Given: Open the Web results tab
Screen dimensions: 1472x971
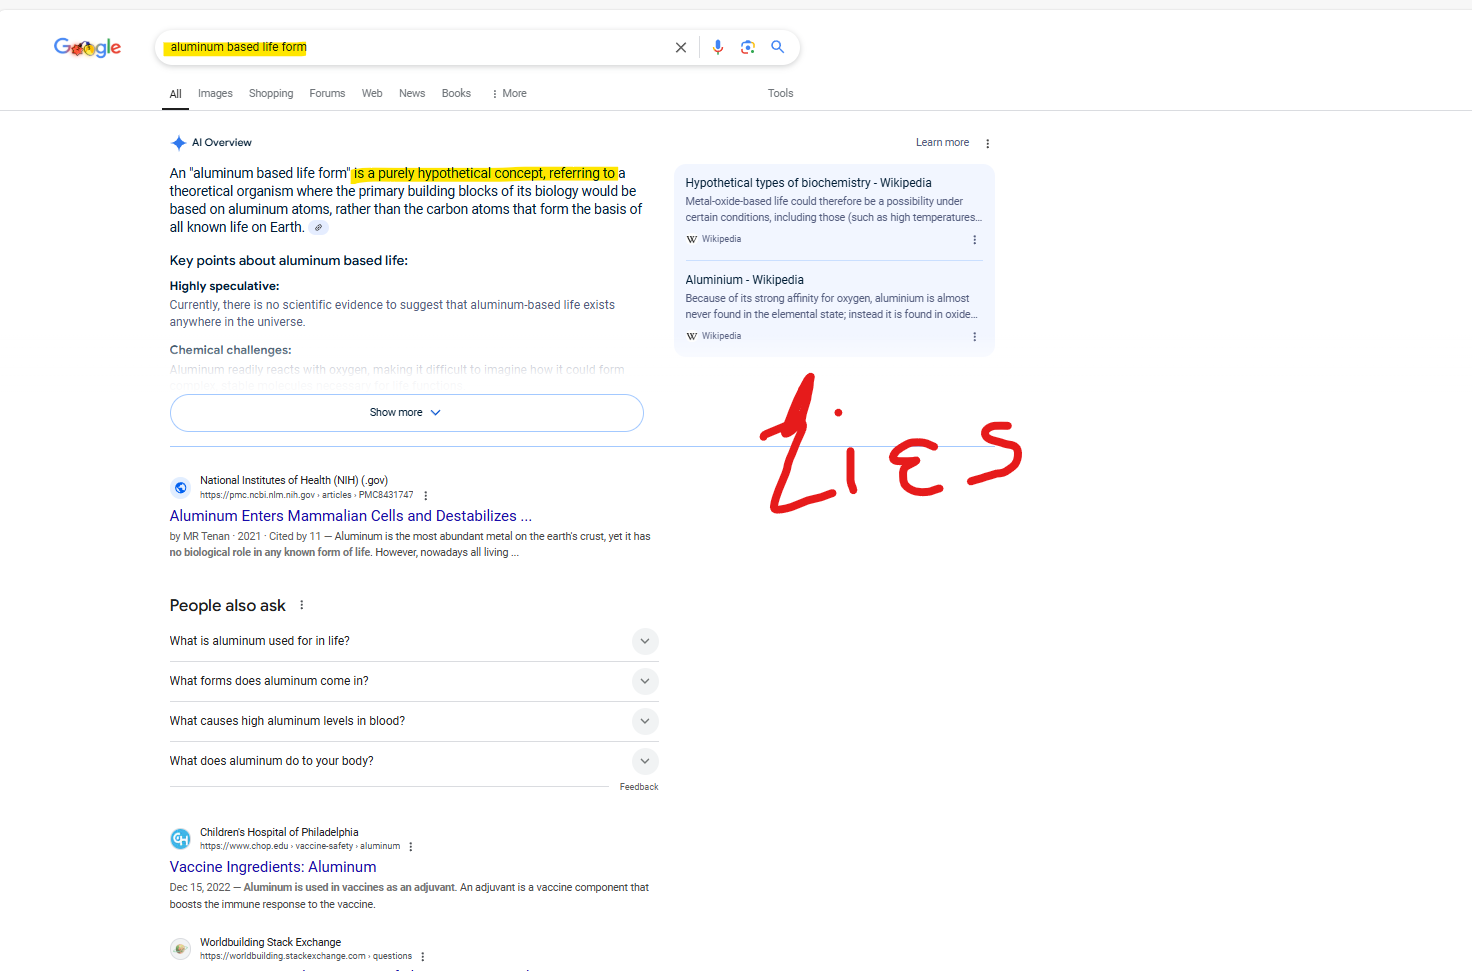Looking at the screenshot, I should [x=372, y=93].
